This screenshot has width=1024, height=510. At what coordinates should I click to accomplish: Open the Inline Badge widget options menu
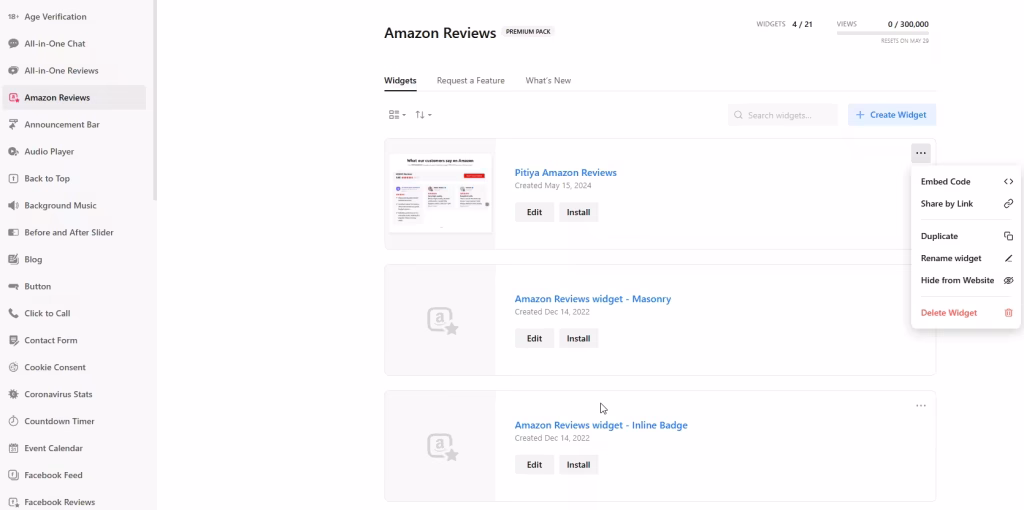point(921,406)
